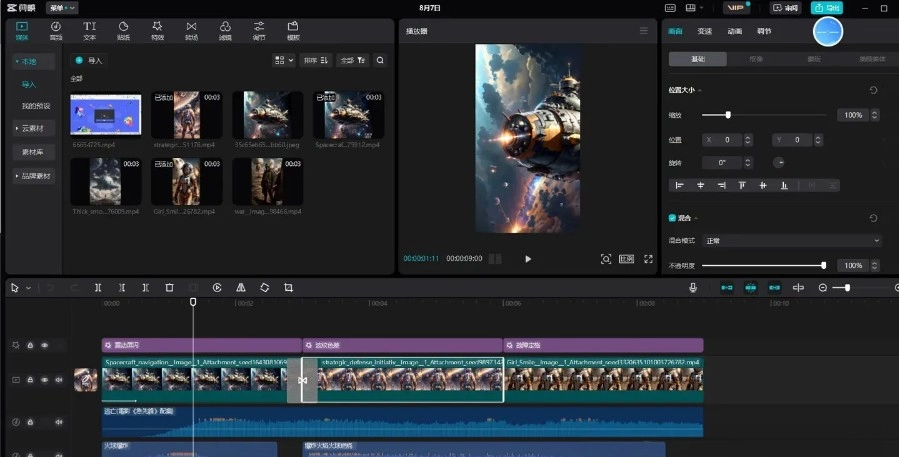The height and width of the screenshot is (457, 899).
Task: Switch to the Speed (变速) tab
Action: tap(705, 32)
